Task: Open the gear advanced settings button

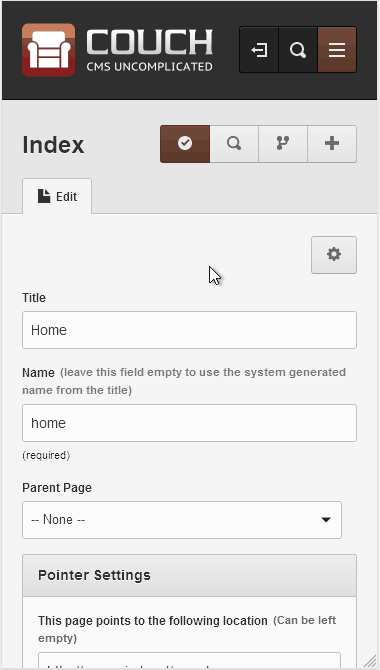Action: (334, 255)
